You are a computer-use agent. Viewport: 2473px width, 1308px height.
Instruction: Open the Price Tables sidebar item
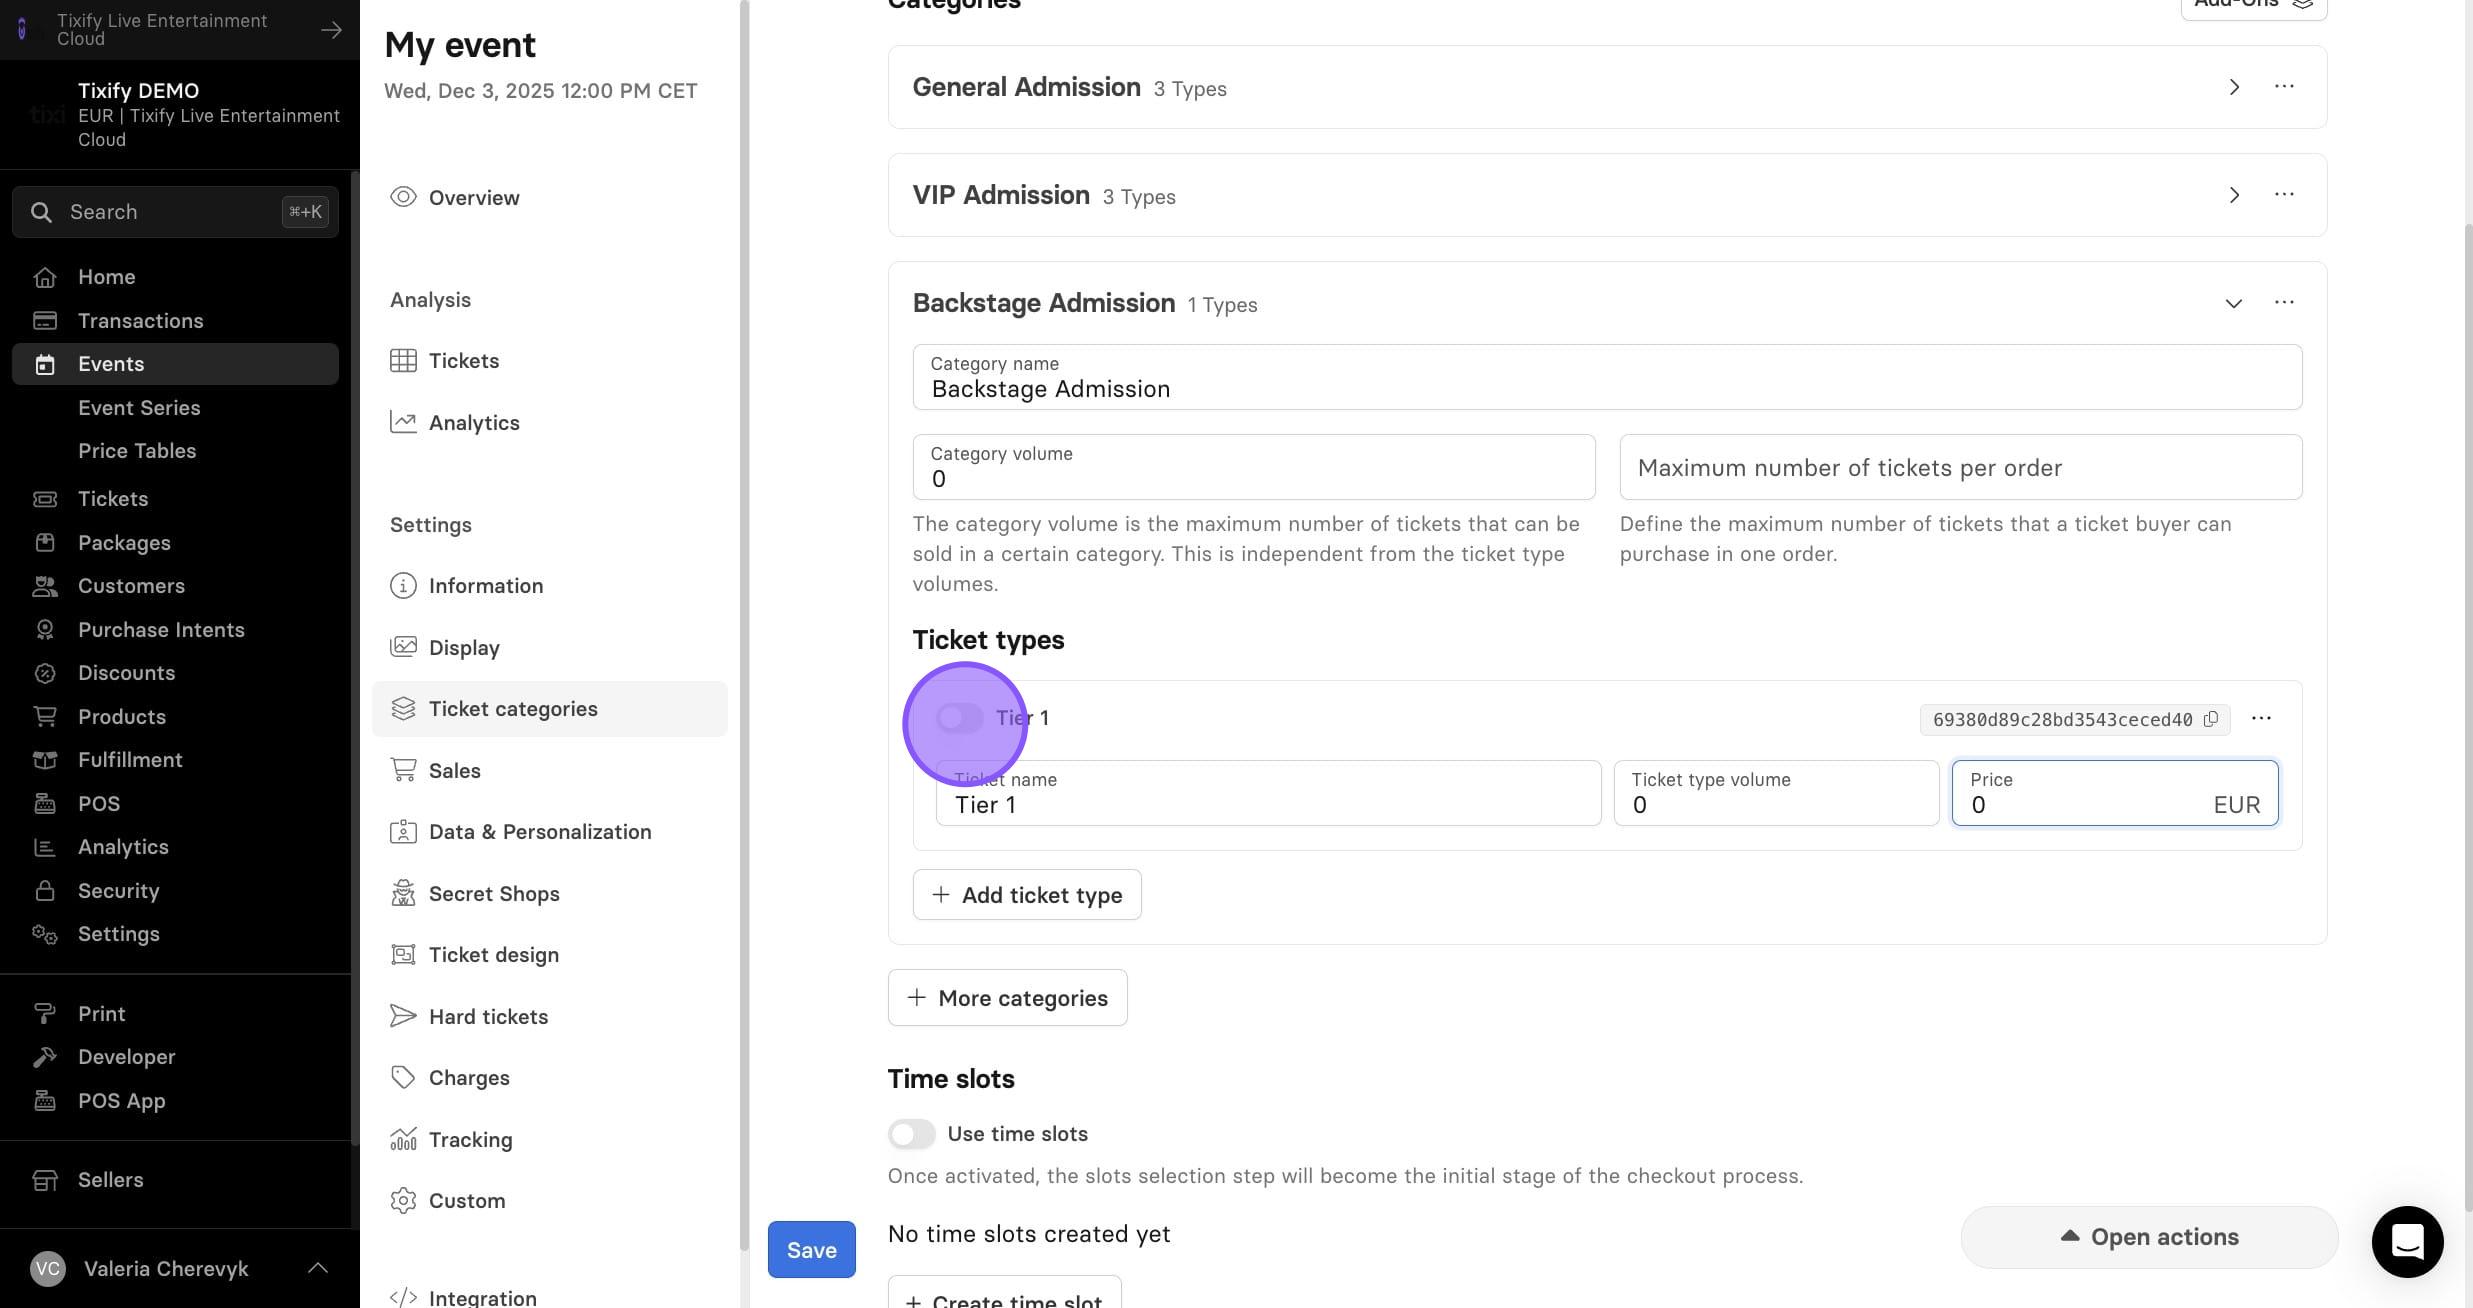tap(137, 451)
